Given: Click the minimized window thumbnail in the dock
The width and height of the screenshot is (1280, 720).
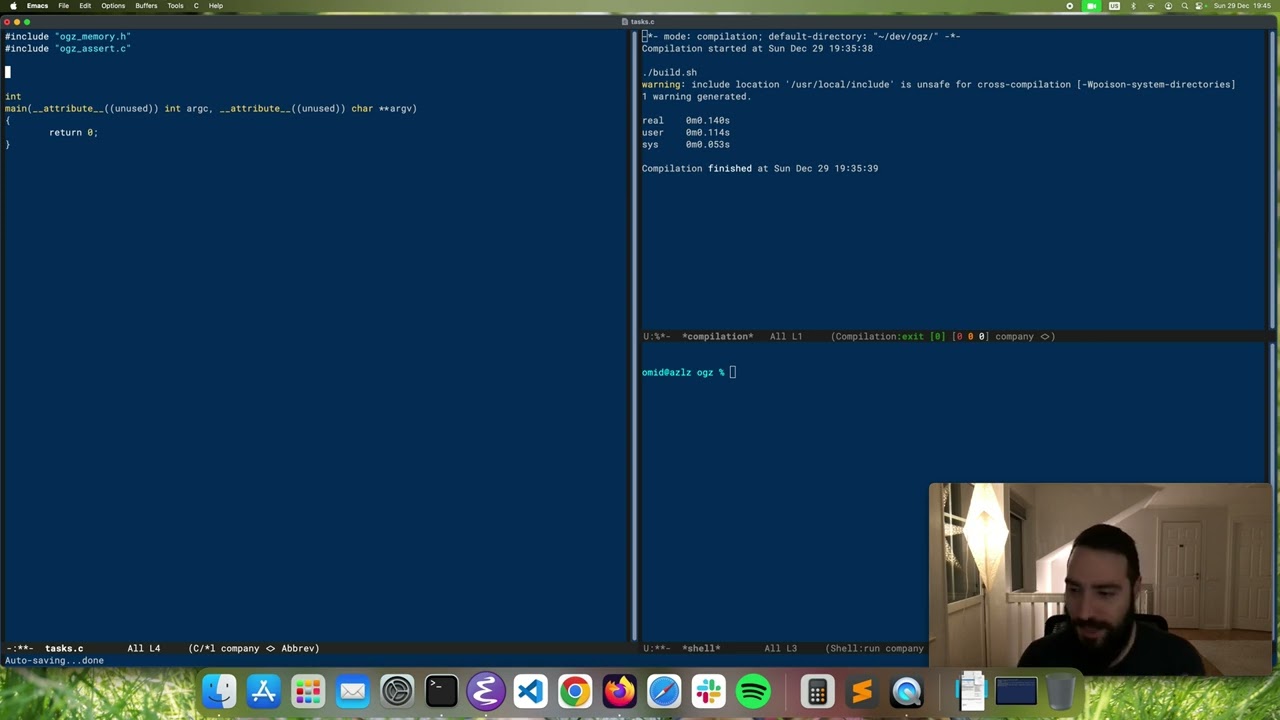Looking at the screenshot, I should point(1016,691).
